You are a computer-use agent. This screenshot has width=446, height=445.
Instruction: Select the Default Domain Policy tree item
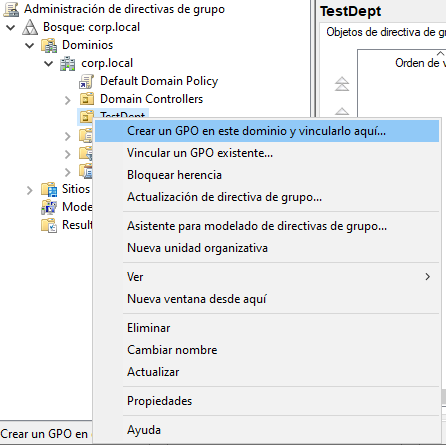tap(159, 81)
